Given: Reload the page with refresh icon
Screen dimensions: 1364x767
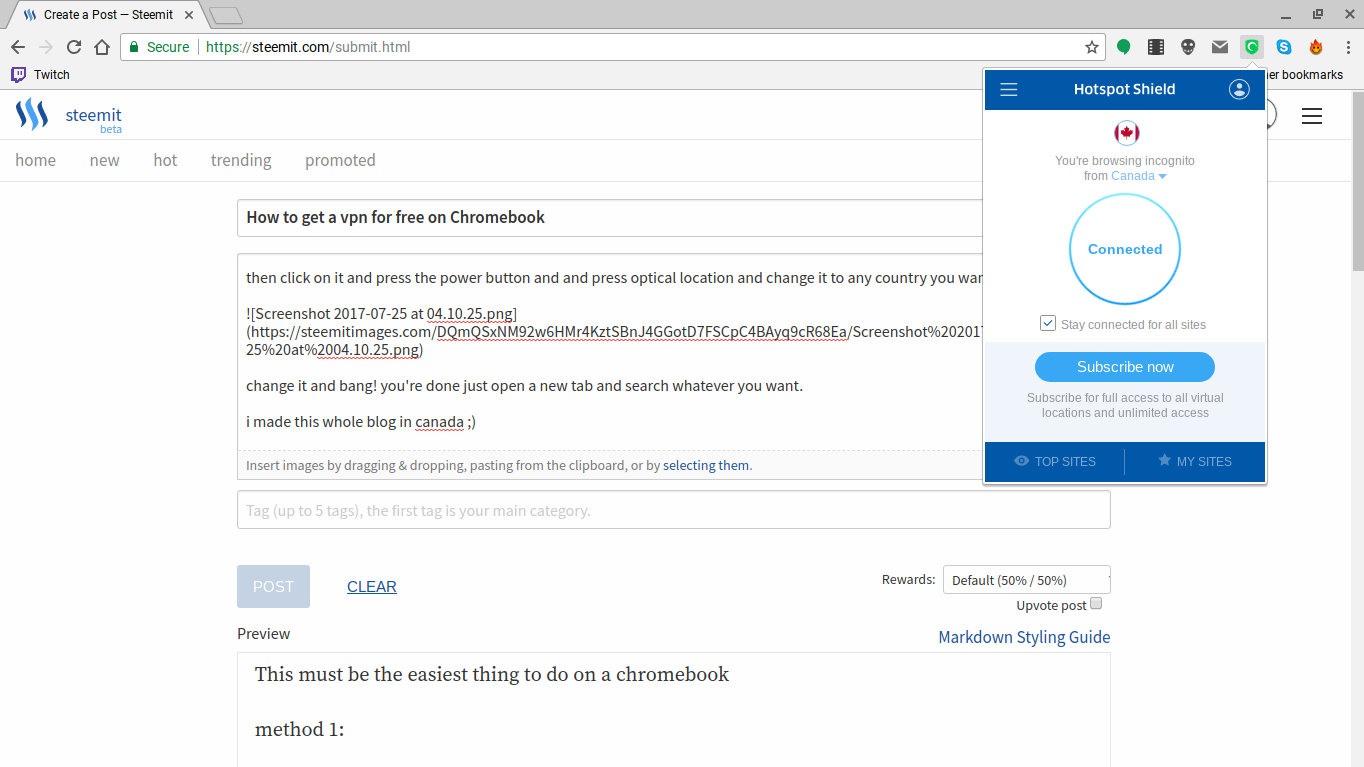Looking at the screenshot, I should pyautogui.click(x=74, y=47).
